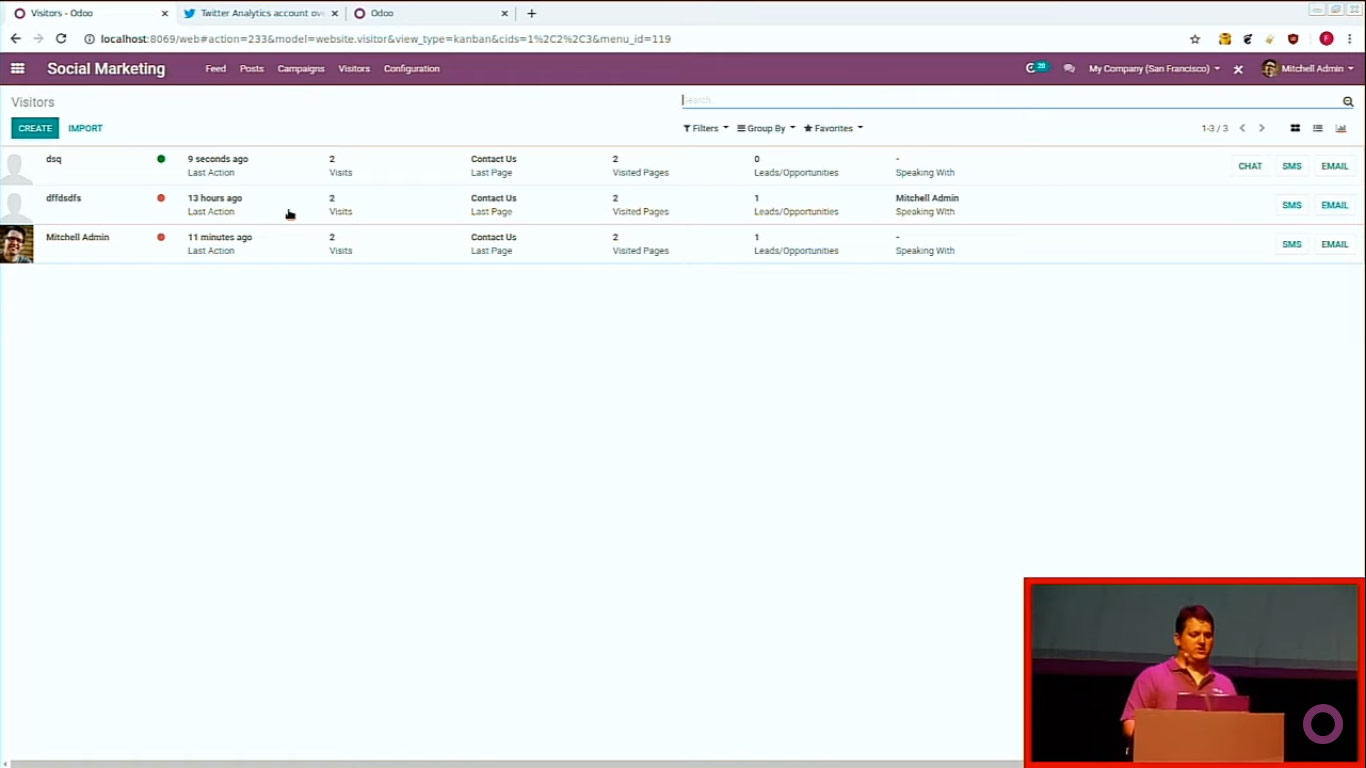Open the My Company (San Francisco) switcher
The height and width of the screenshot is (768, 1366).
click(x=1154, y=69)
